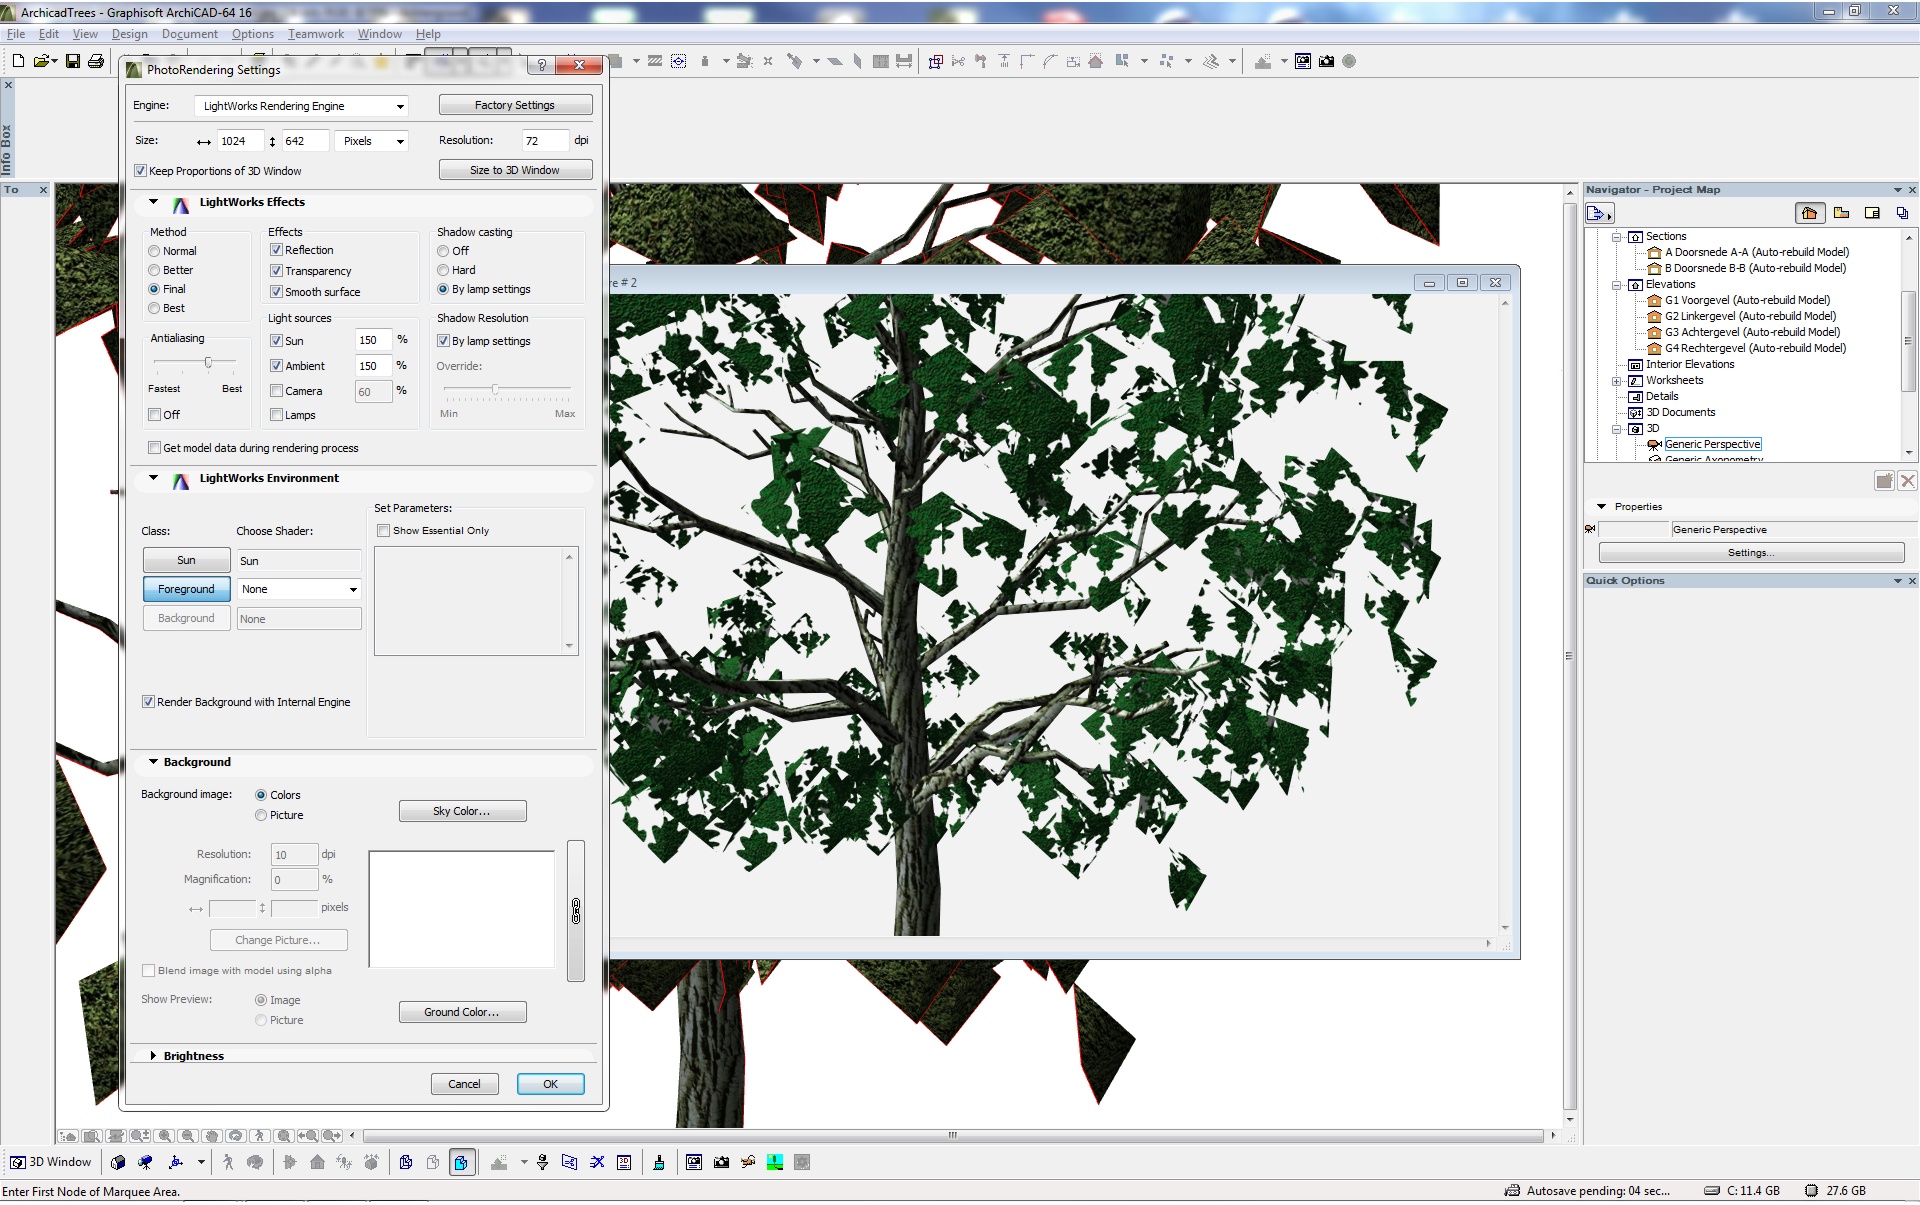Screen dimensions: 1920x1205
Task: Click the View Map folder icon in Navigator
Action: tap(1841, 213)
